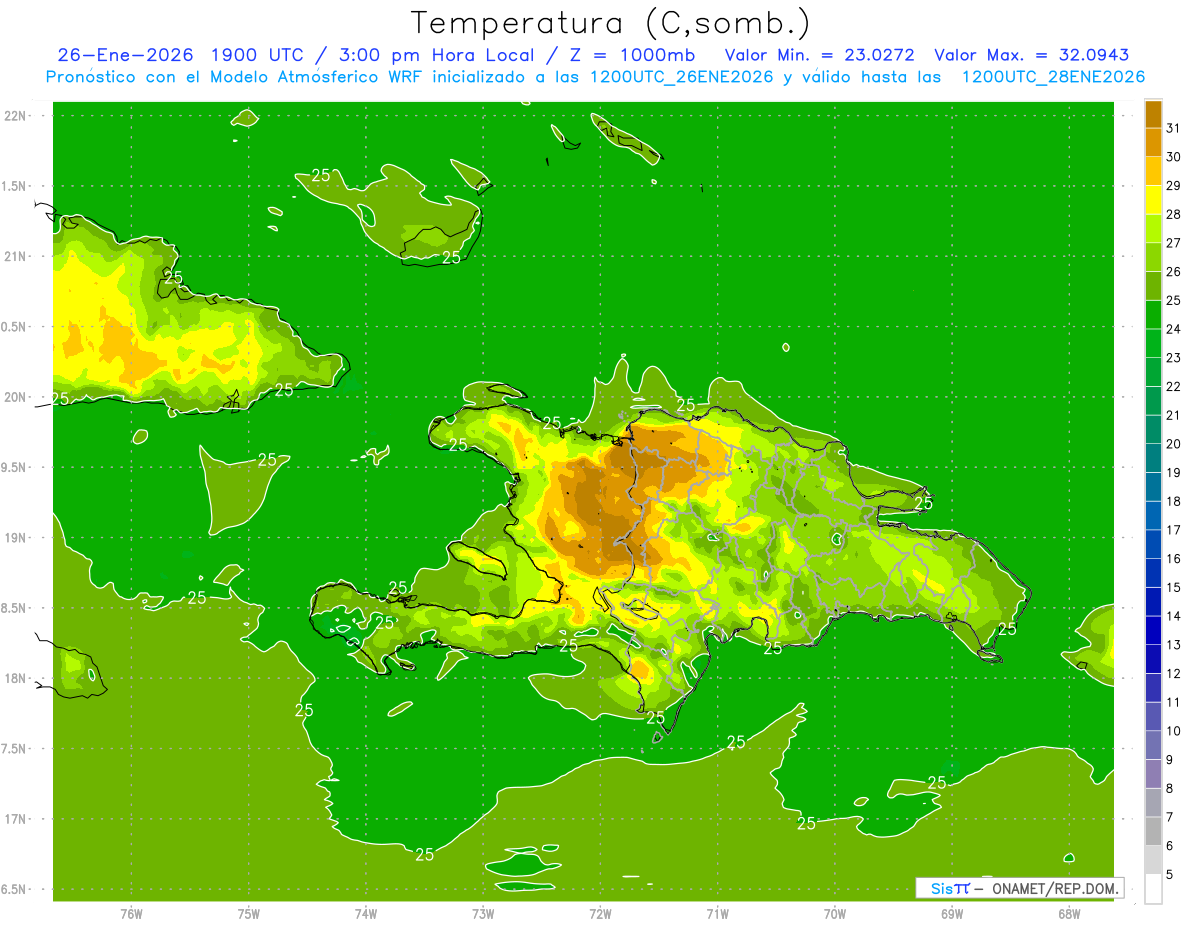This screenshot has height=927, width=1200.
Task: Click legend swatch between 30 and 31
Action: (1153, 143)
